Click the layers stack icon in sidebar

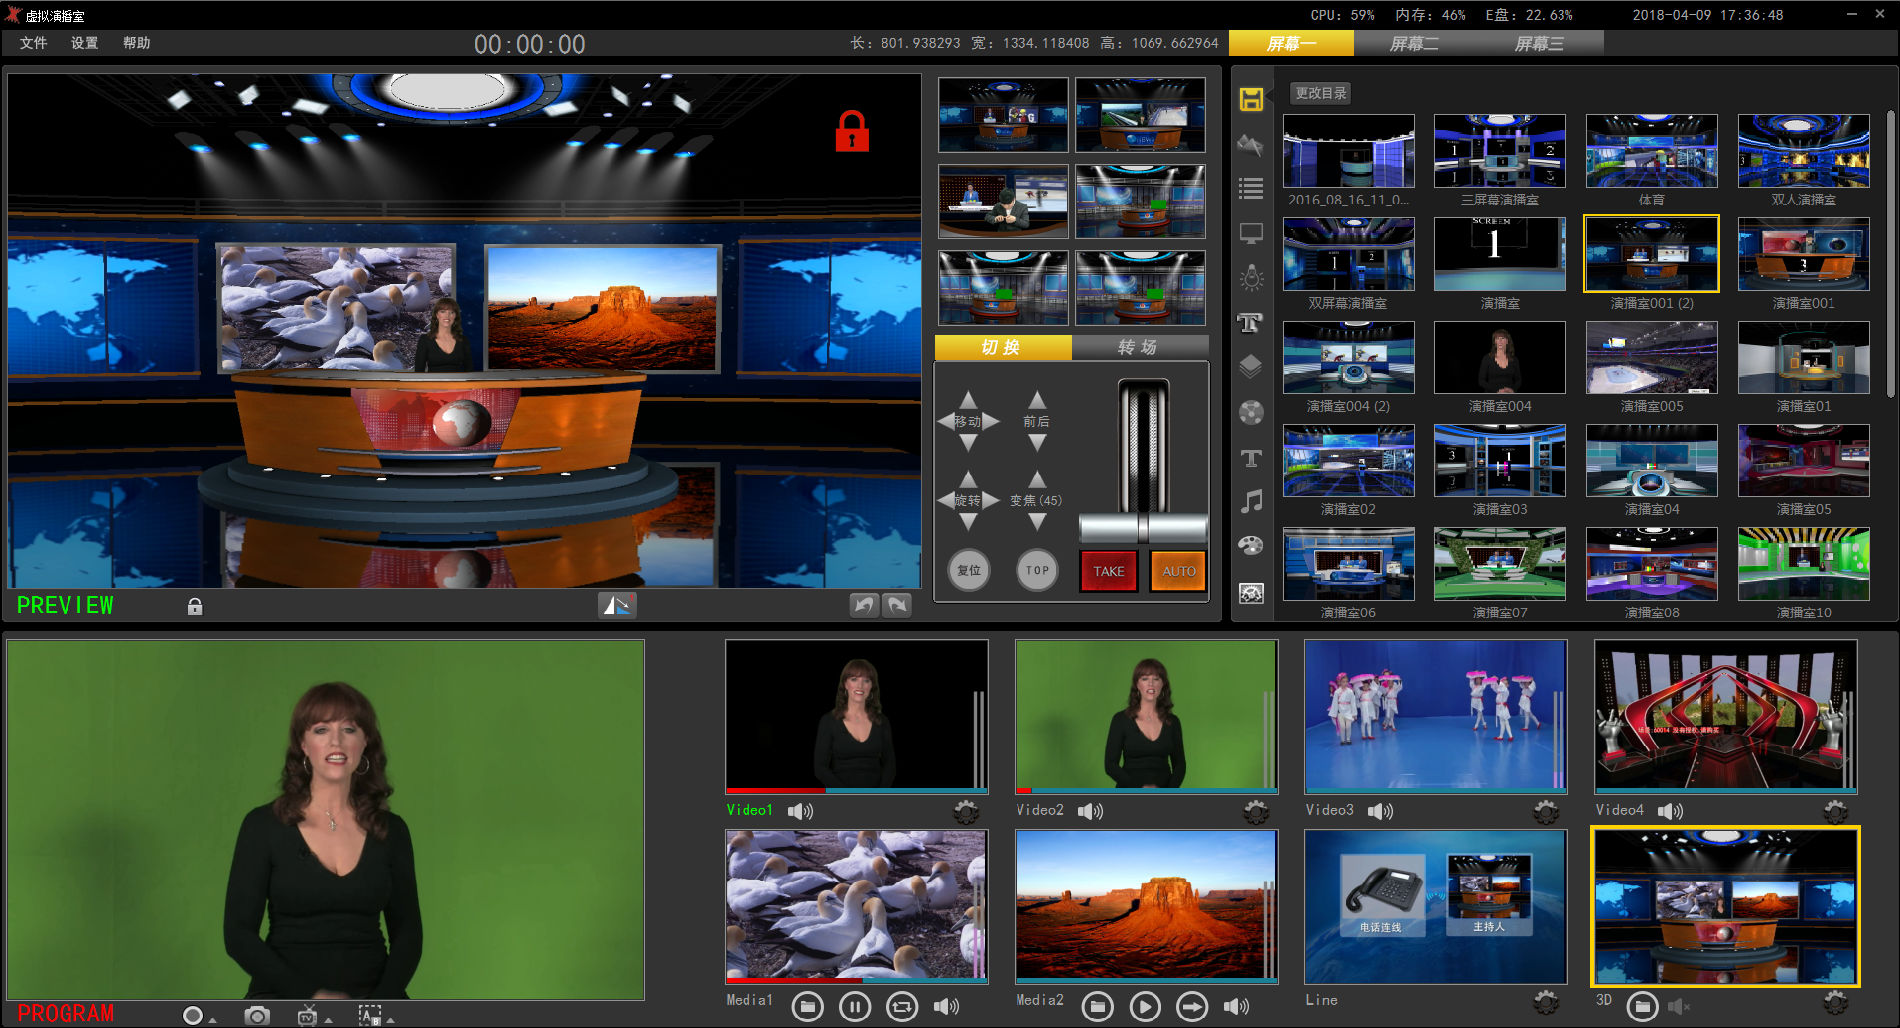(x=1251, y=367)
